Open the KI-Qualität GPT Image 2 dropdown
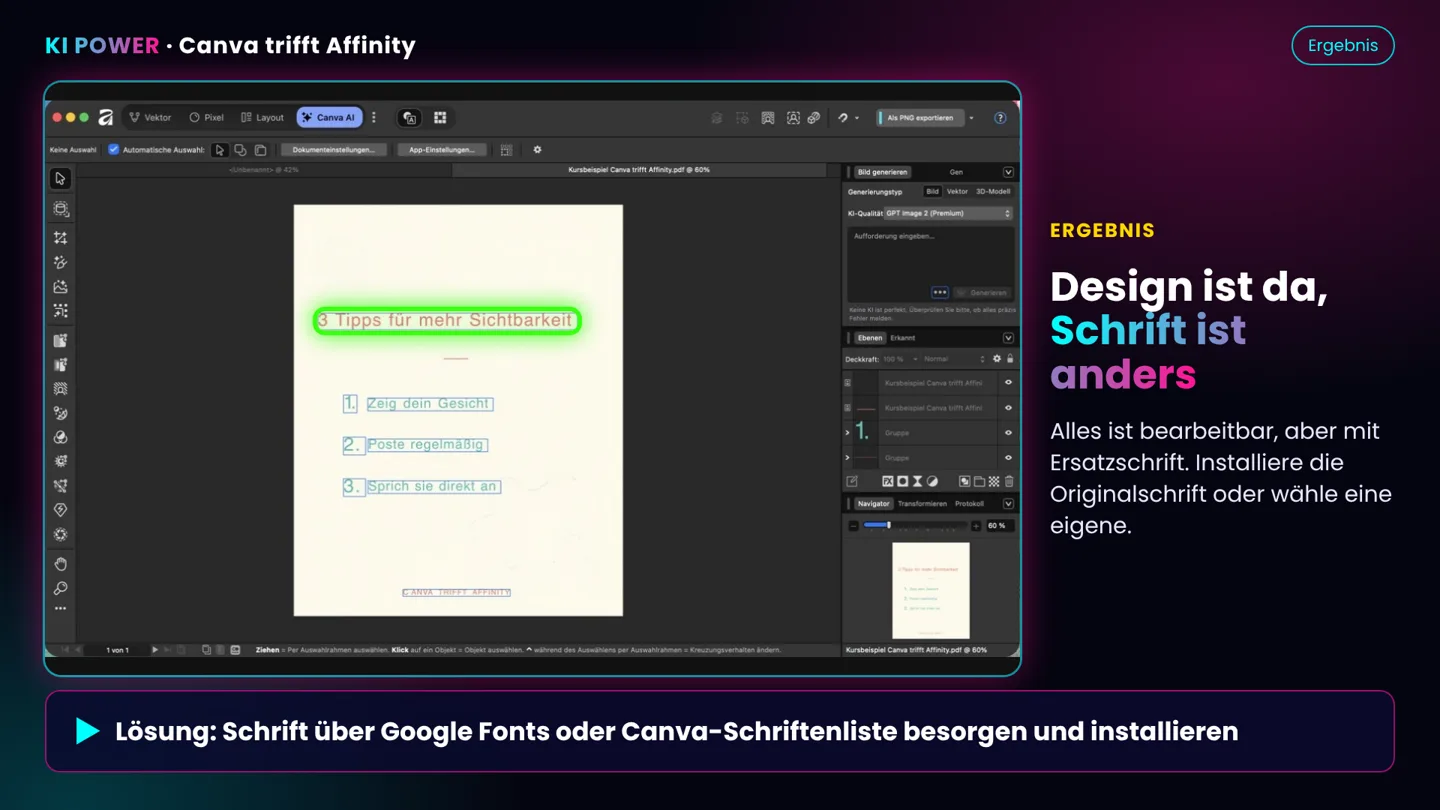The width and height of the screenshot is (1440, 810). point(948,213)
